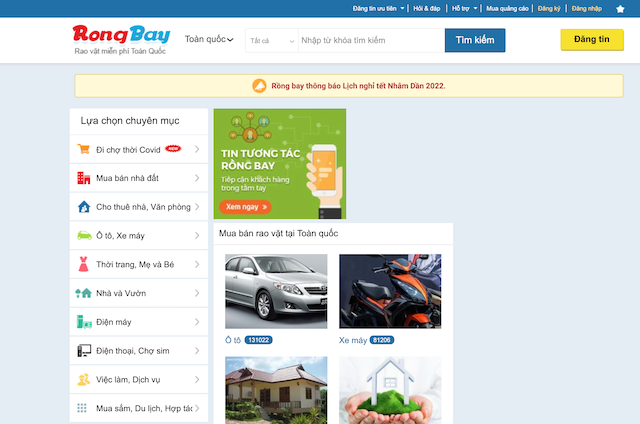Viewport: 640px width, 424px height.
Task: Click the pink dress fashion icon
Action: (x=84, y=264)
